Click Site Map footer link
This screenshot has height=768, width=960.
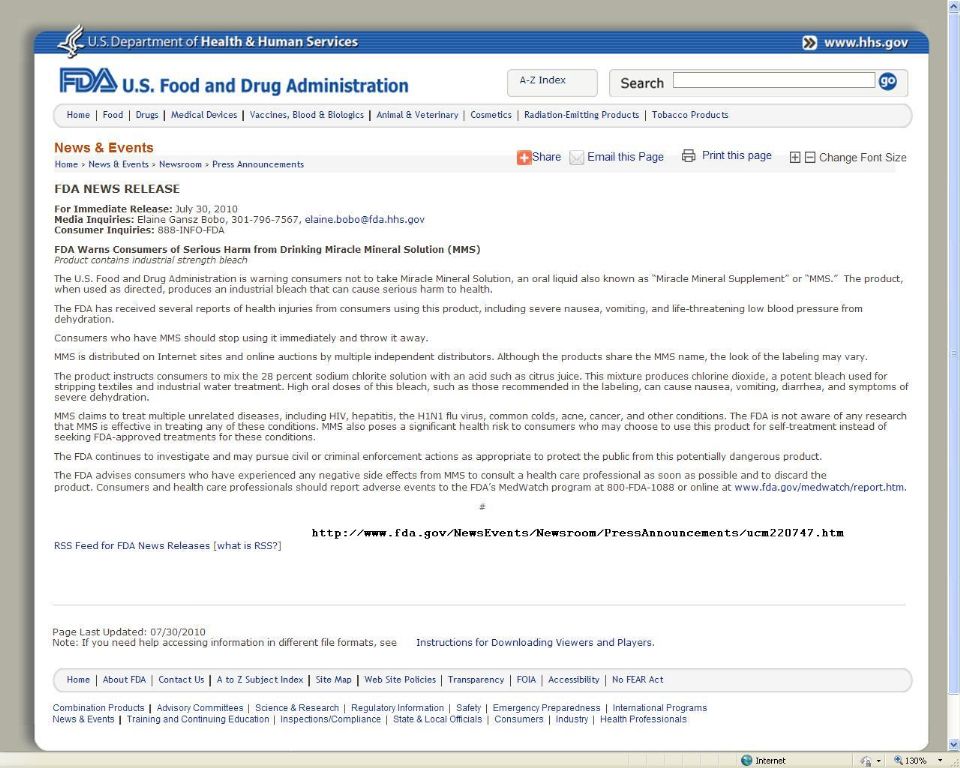coord(334,680)
